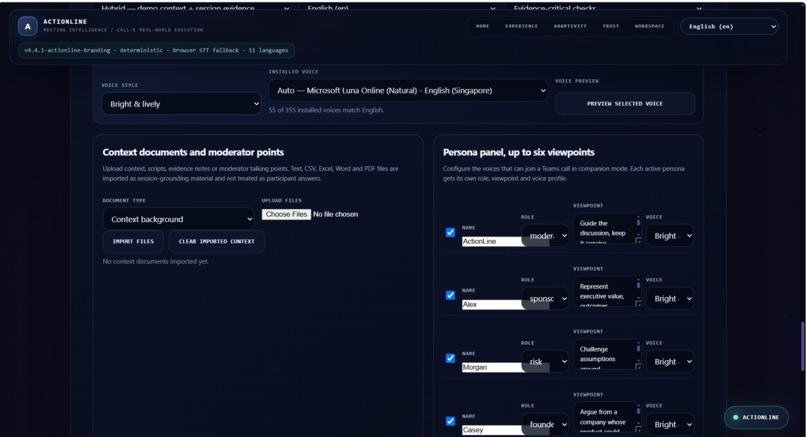806x437 pixels.
Task: Open the Workspace nav item
Action: click(649, 26)
